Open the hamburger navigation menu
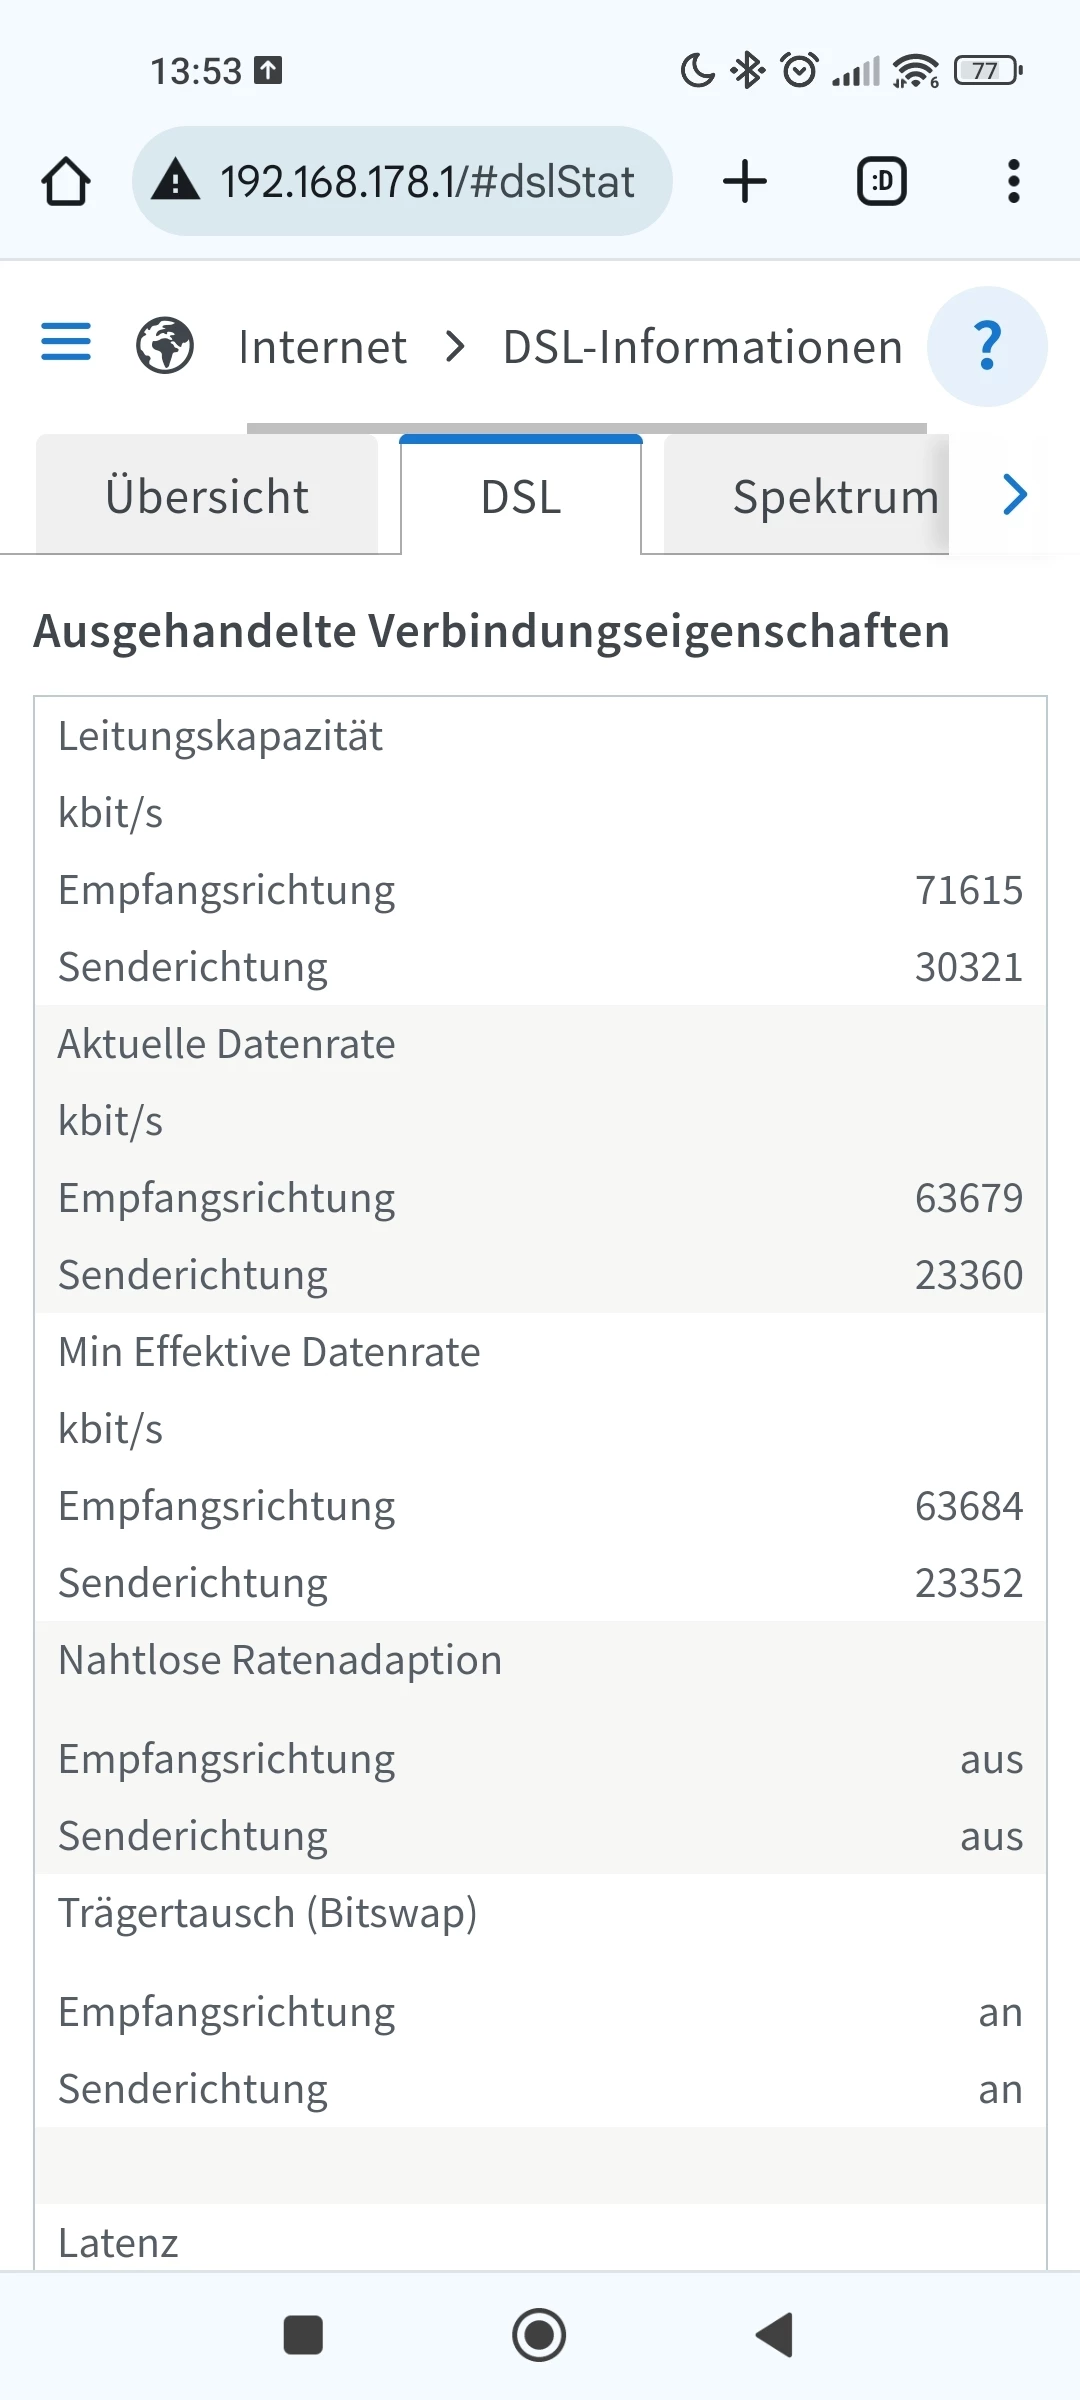 [66, 342]
